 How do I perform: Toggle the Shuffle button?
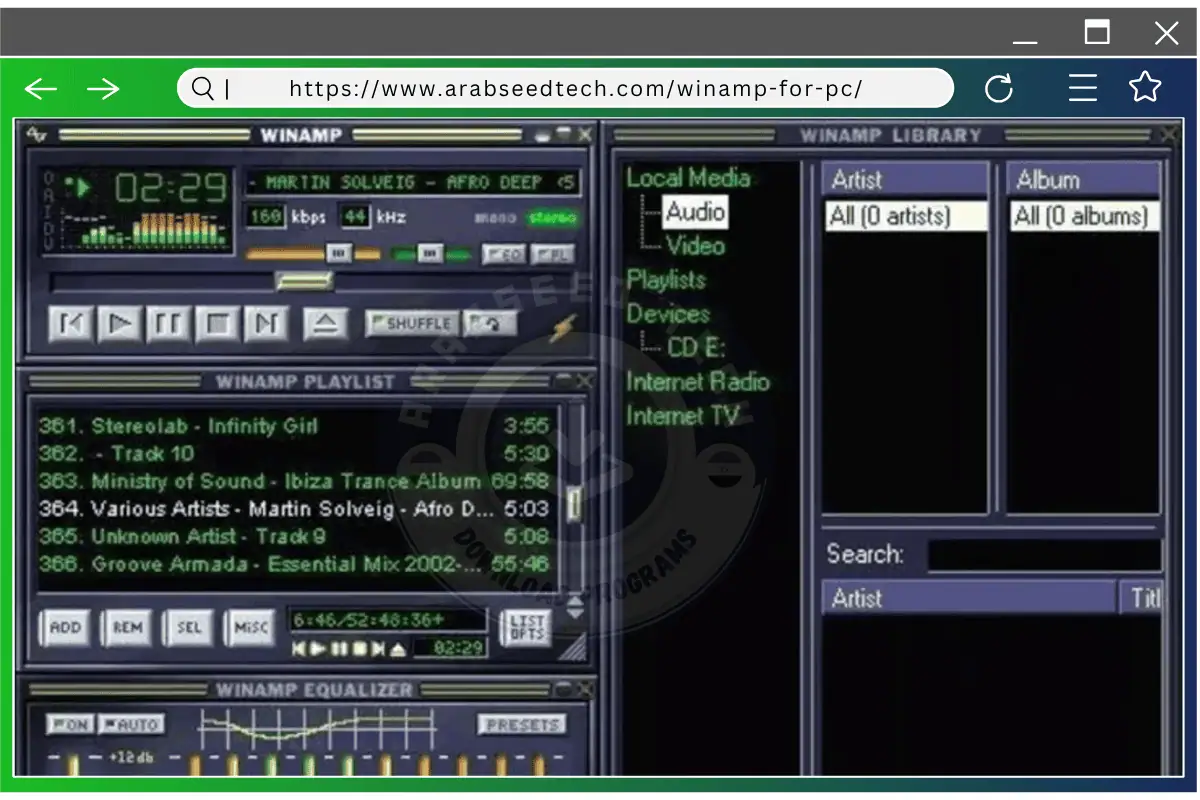tap(412, 323)
